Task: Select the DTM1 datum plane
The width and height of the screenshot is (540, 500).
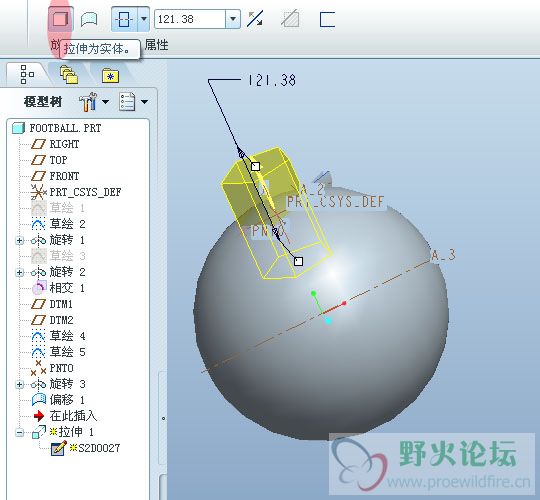Action: click(61, 304)
